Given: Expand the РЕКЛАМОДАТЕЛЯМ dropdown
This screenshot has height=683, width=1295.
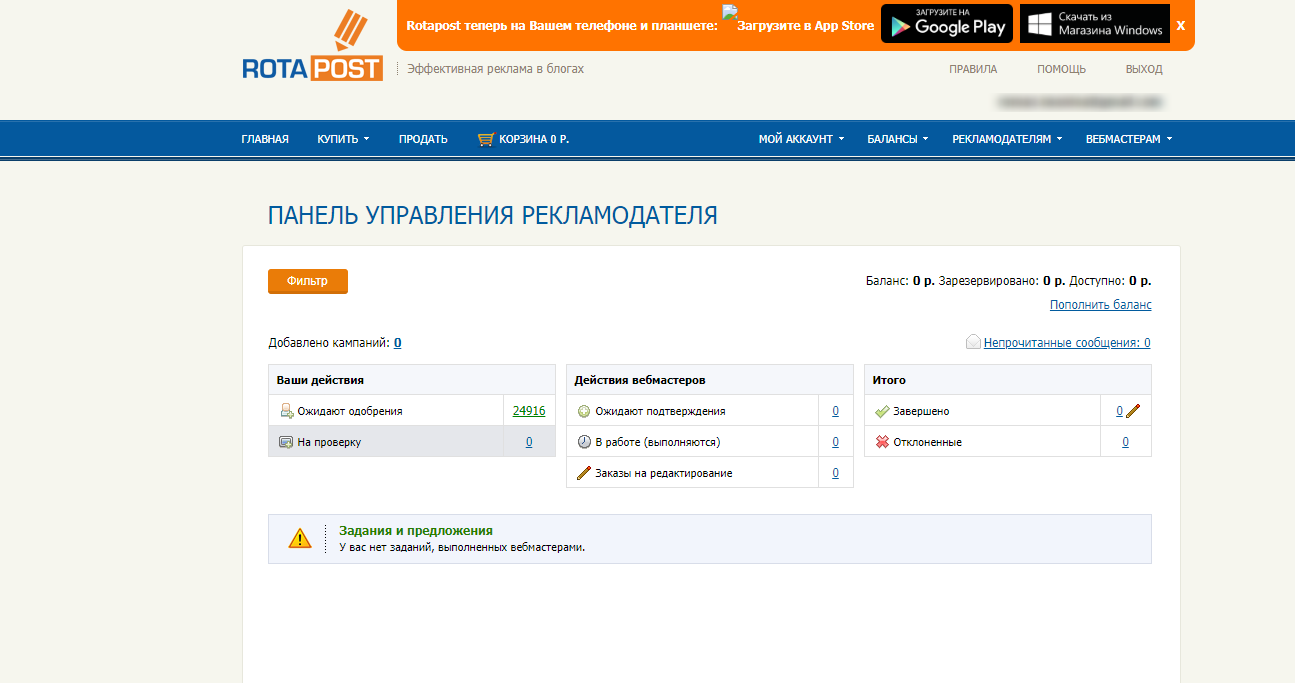Looking at the screenshot, I should [x=1001, y=138].
